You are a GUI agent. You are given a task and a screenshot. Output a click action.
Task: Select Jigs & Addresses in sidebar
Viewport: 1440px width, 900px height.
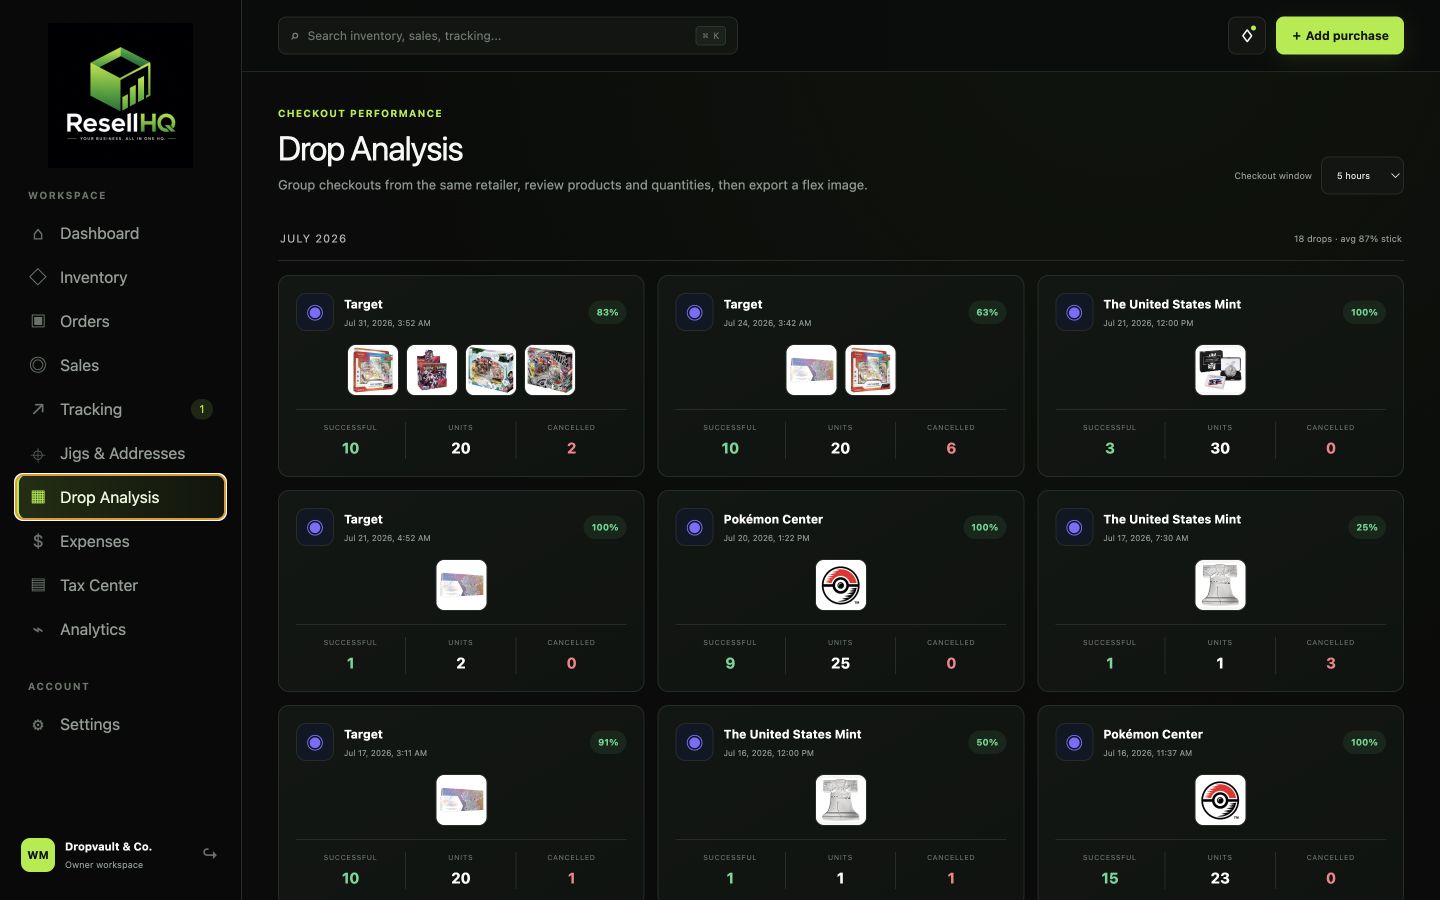click(x=120, y=453)
